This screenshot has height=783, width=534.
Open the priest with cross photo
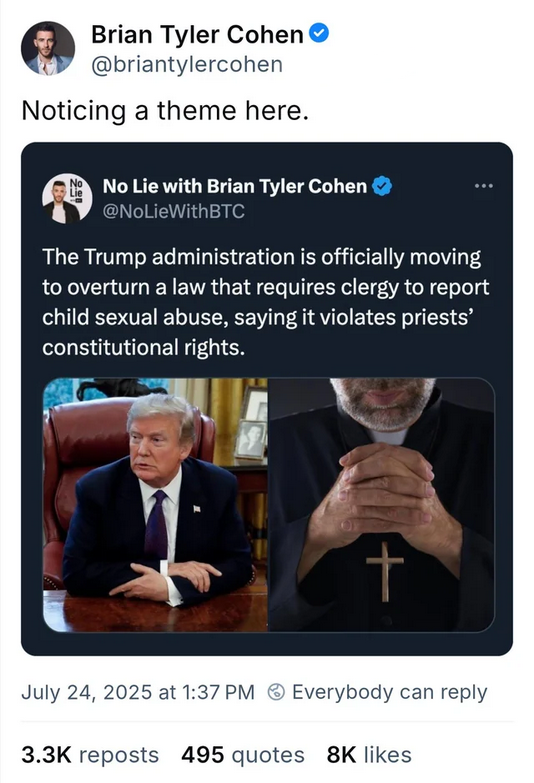point(382,505)
